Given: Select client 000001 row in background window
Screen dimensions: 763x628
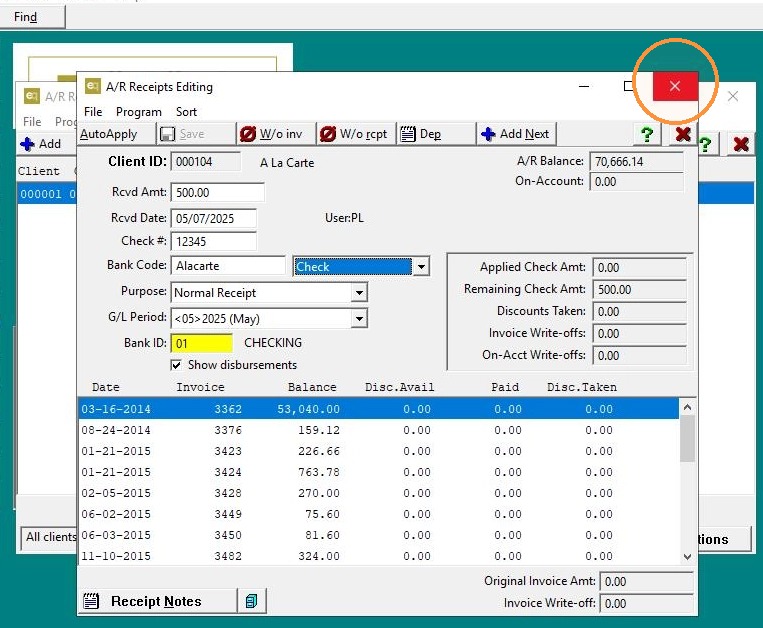Looking at the screenshot, I should coord(47,194).
